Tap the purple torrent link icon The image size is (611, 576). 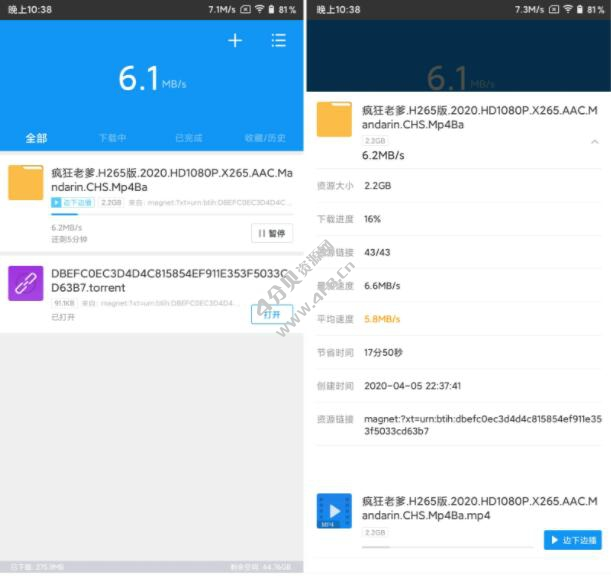point(26,283)
